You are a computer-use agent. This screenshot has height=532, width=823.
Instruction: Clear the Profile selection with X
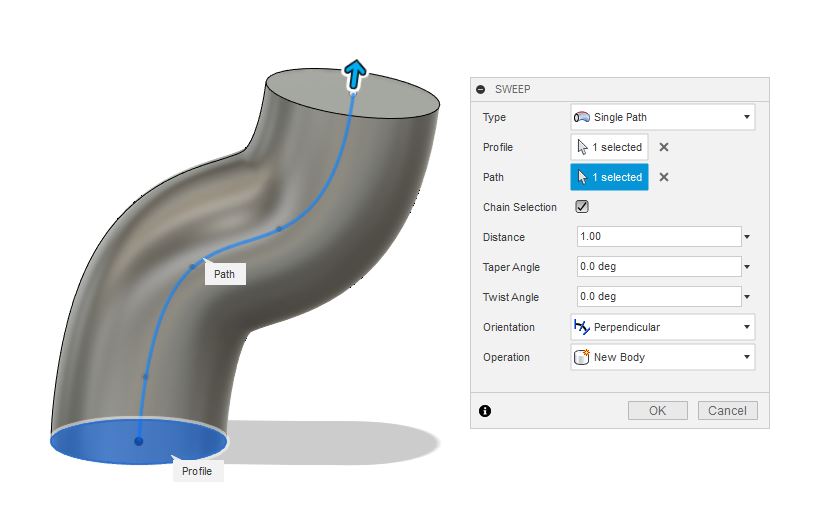[x=664, y=147]
